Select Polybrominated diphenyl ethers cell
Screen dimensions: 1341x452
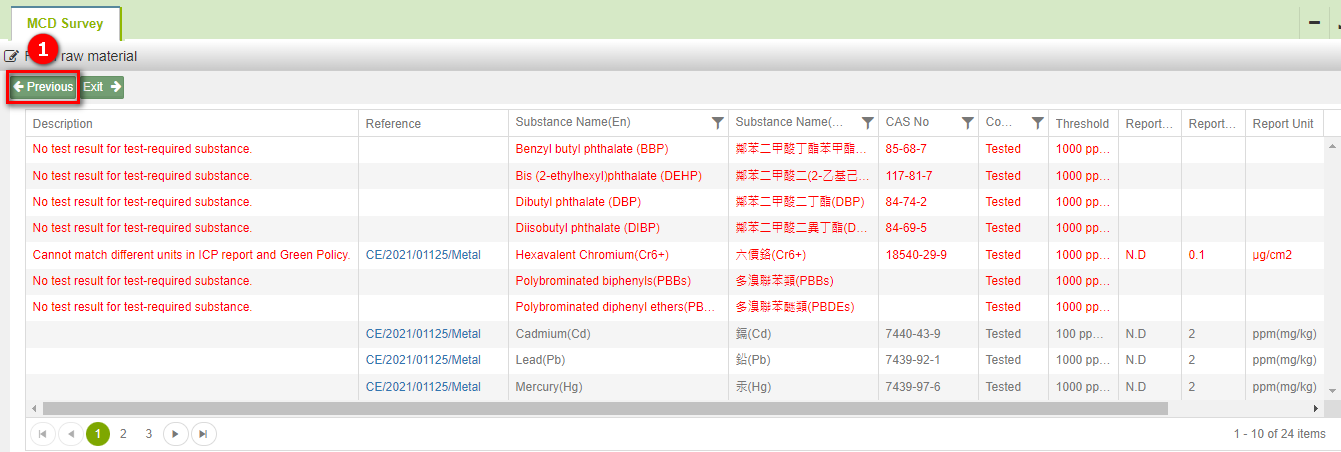pos(616,307)
